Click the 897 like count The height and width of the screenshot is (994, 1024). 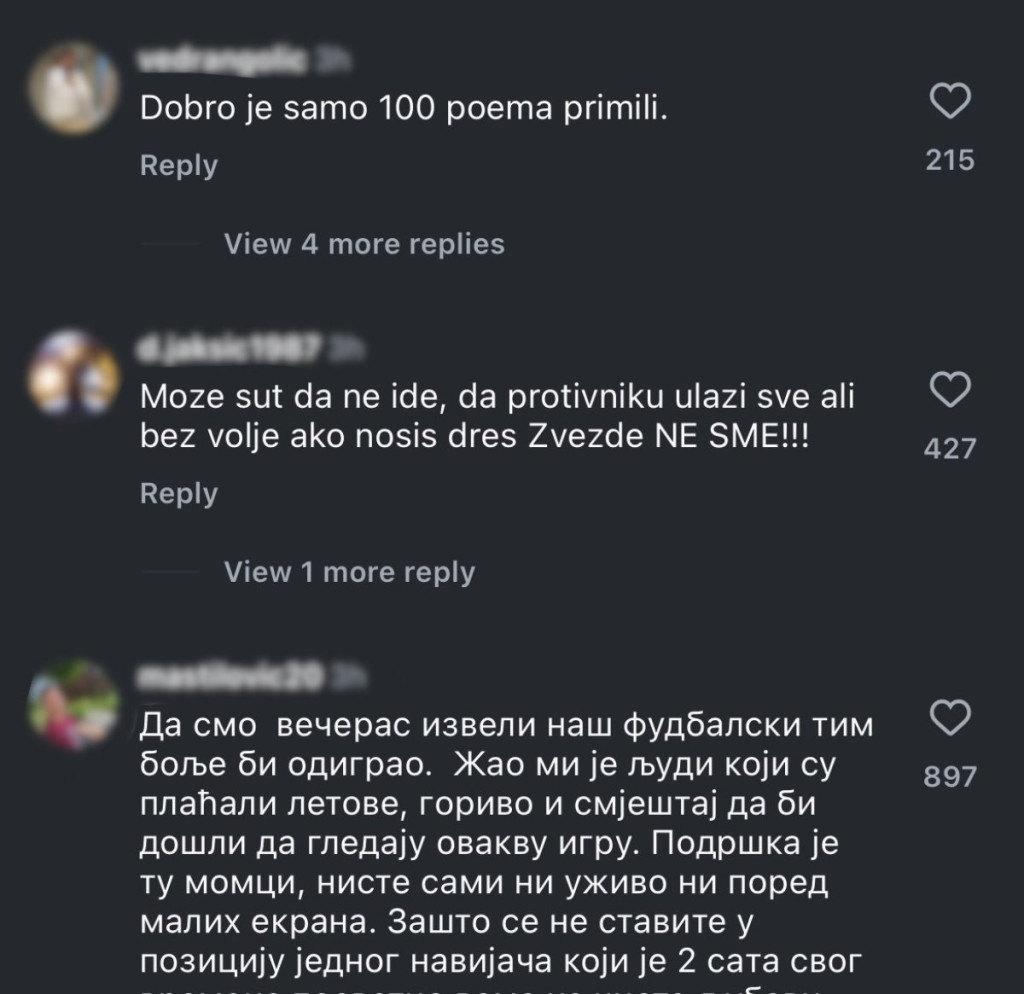click(949, 776)
